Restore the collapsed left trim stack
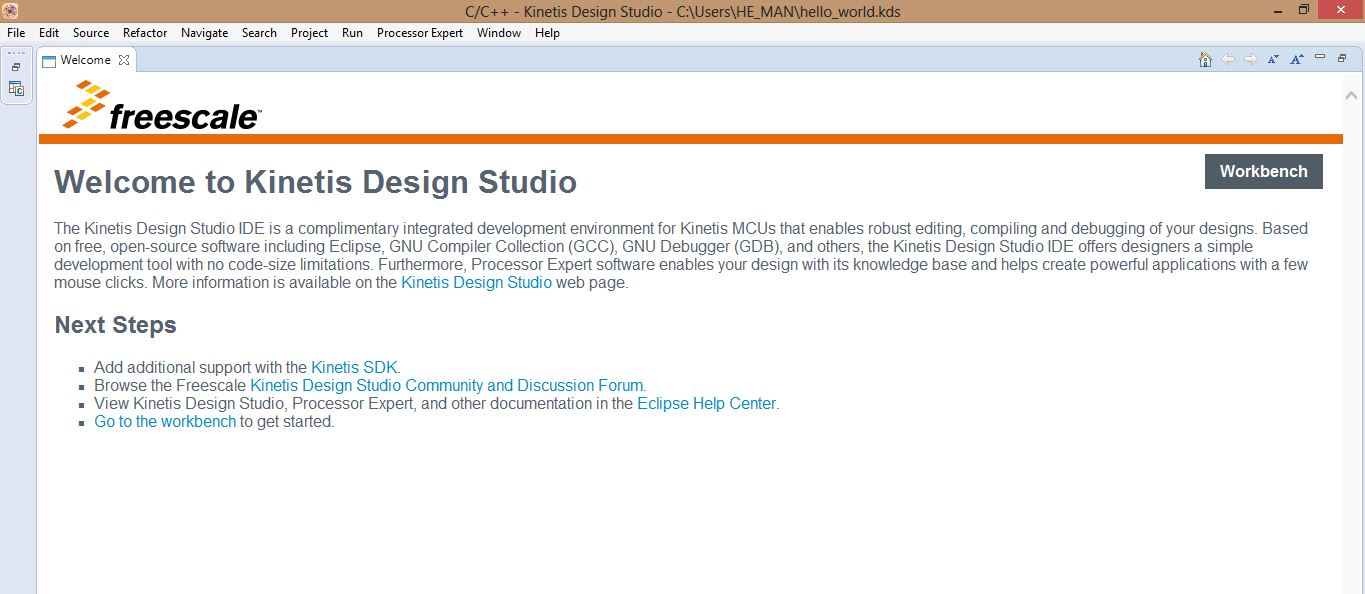1365x594 pixels. [x=16, y=67]
